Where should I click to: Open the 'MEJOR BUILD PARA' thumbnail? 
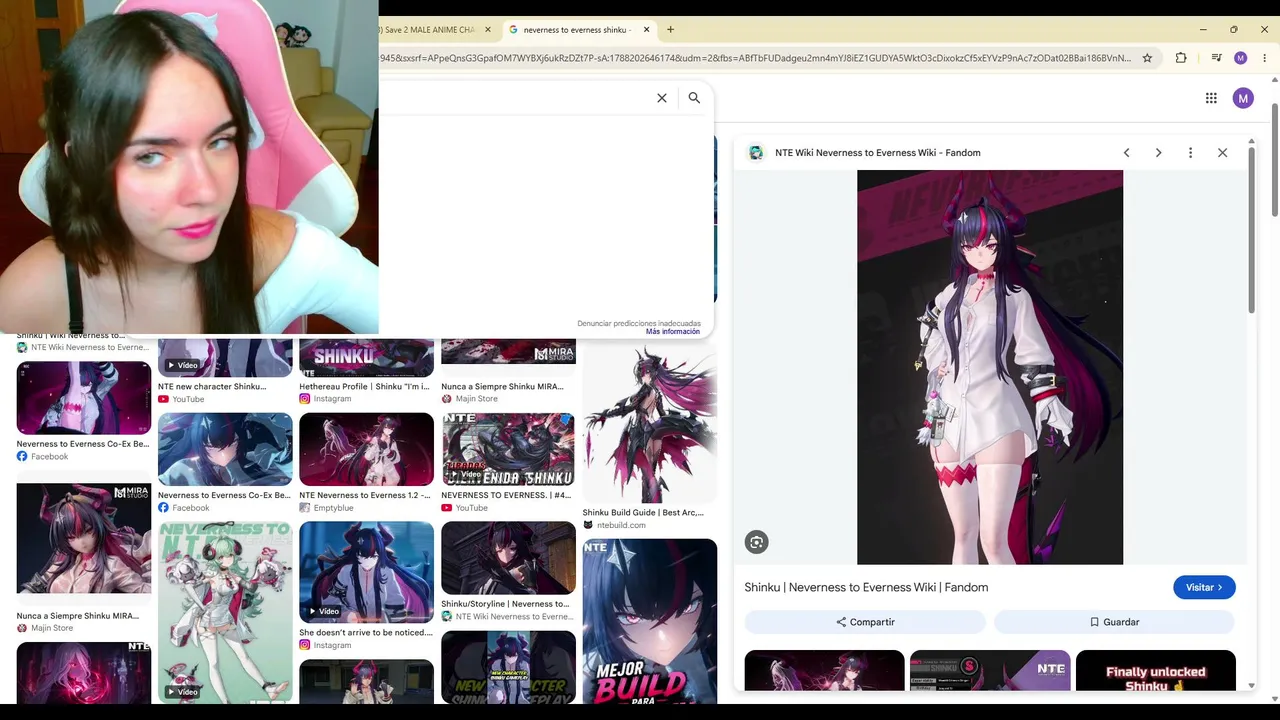pos(650,621)
